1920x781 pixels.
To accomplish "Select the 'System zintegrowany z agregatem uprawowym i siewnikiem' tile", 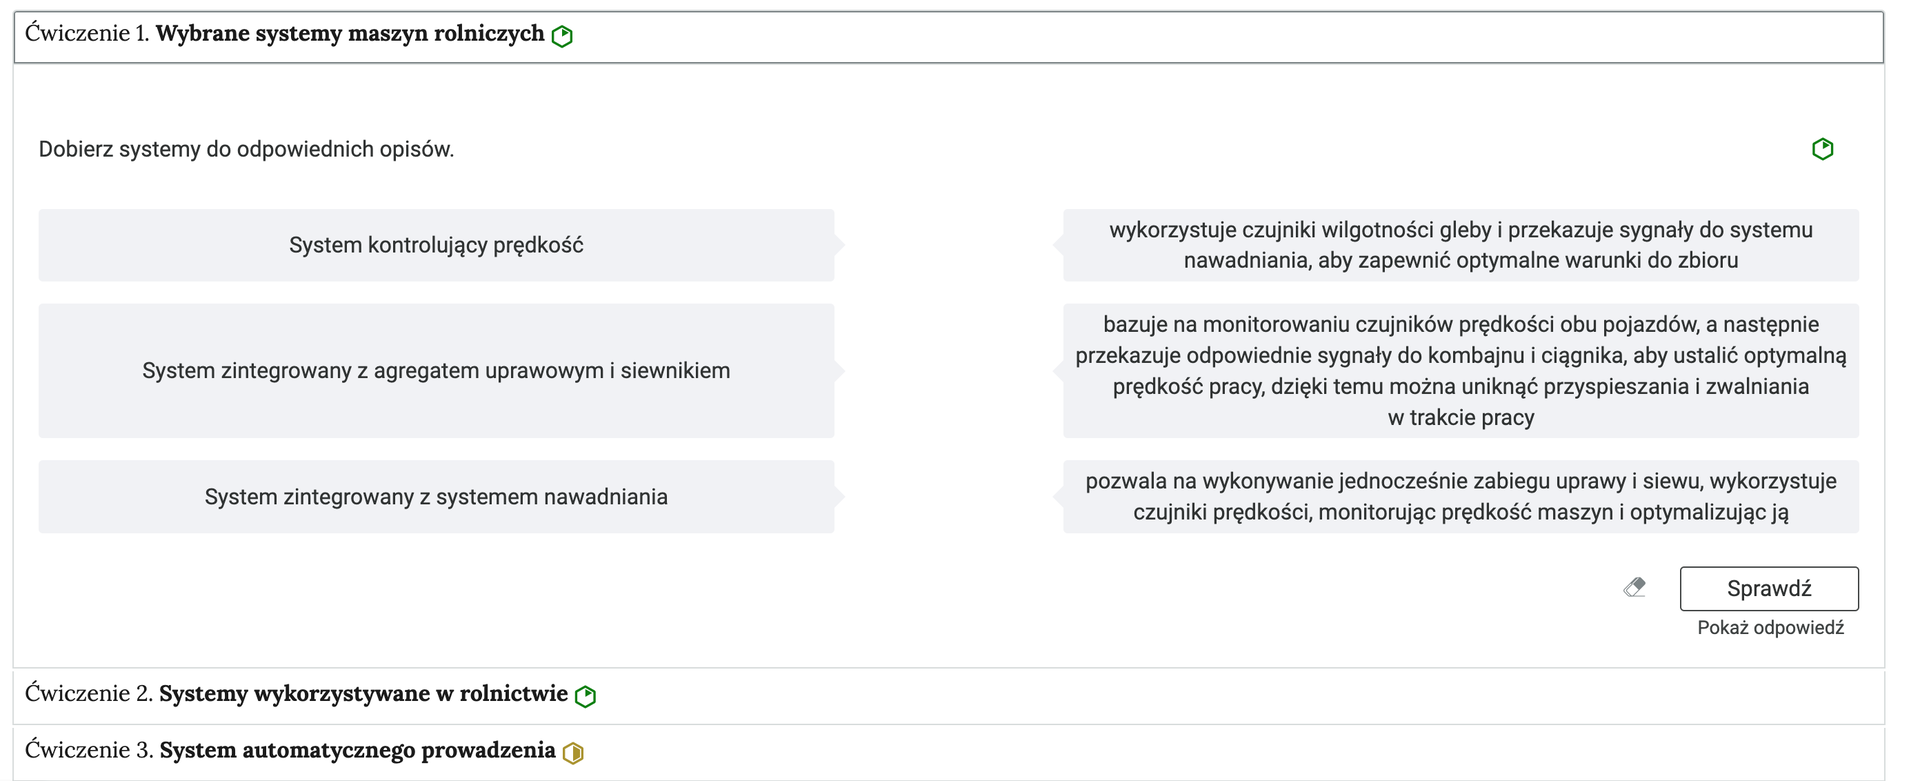I will 437,370.
